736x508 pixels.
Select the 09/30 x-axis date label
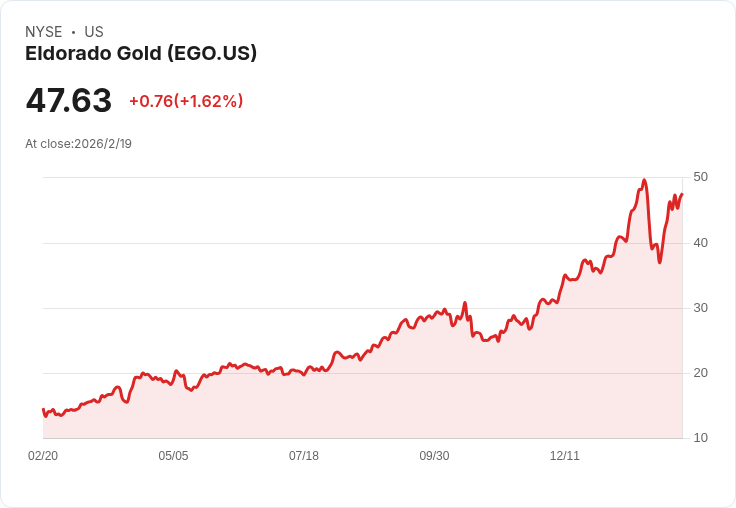tap(434, 455)
